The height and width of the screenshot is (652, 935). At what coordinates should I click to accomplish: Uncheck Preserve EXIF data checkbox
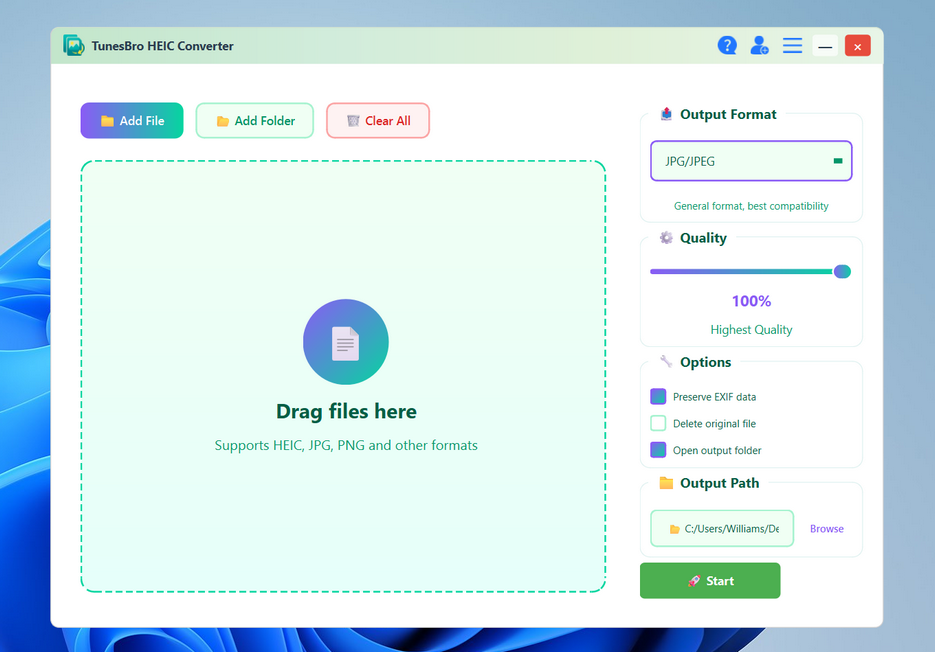pyautogui.click(x=658, y=397)
